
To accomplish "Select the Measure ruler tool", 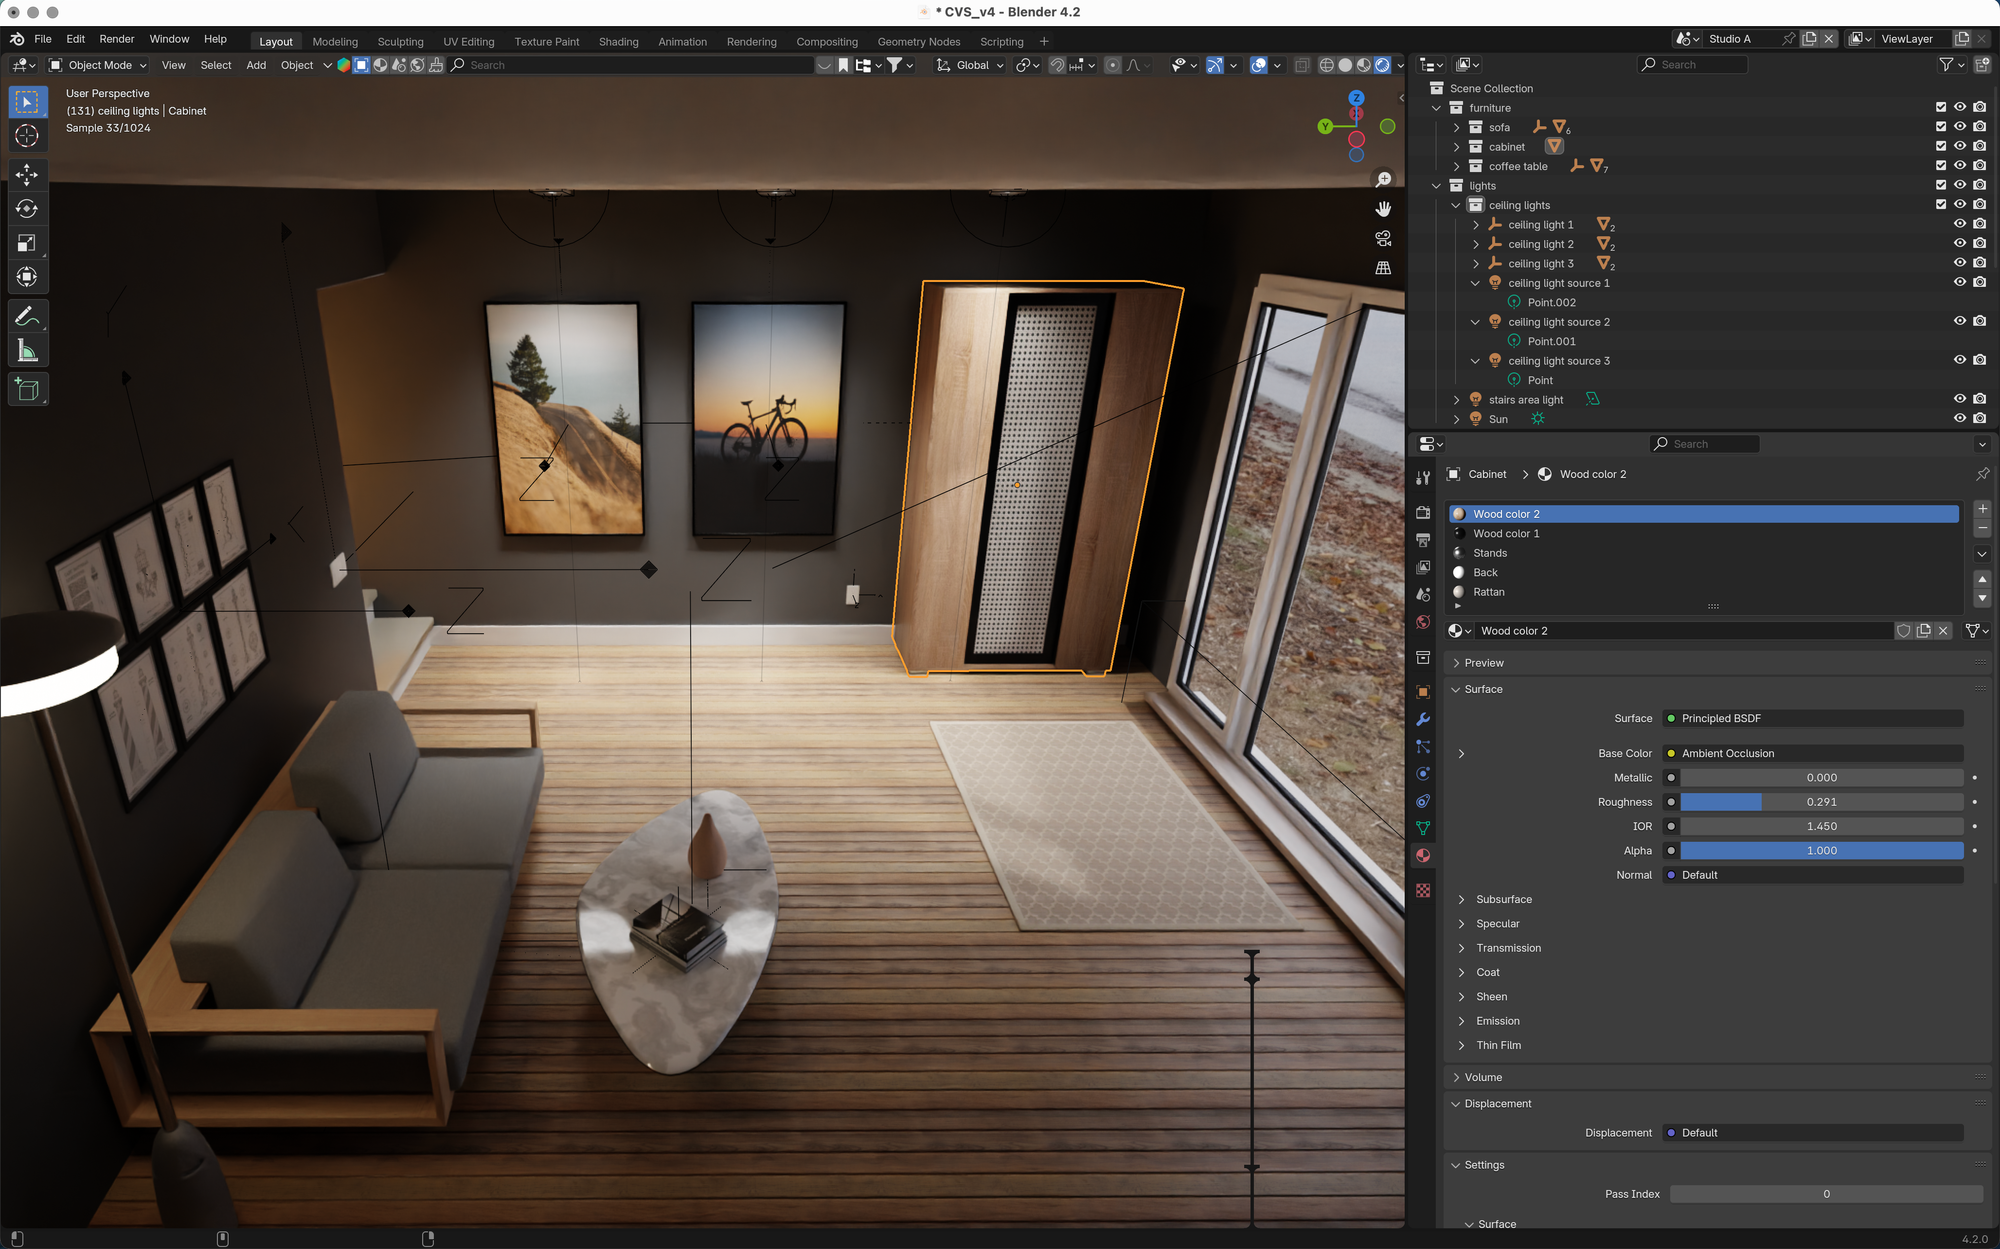I will click(27, 351).
